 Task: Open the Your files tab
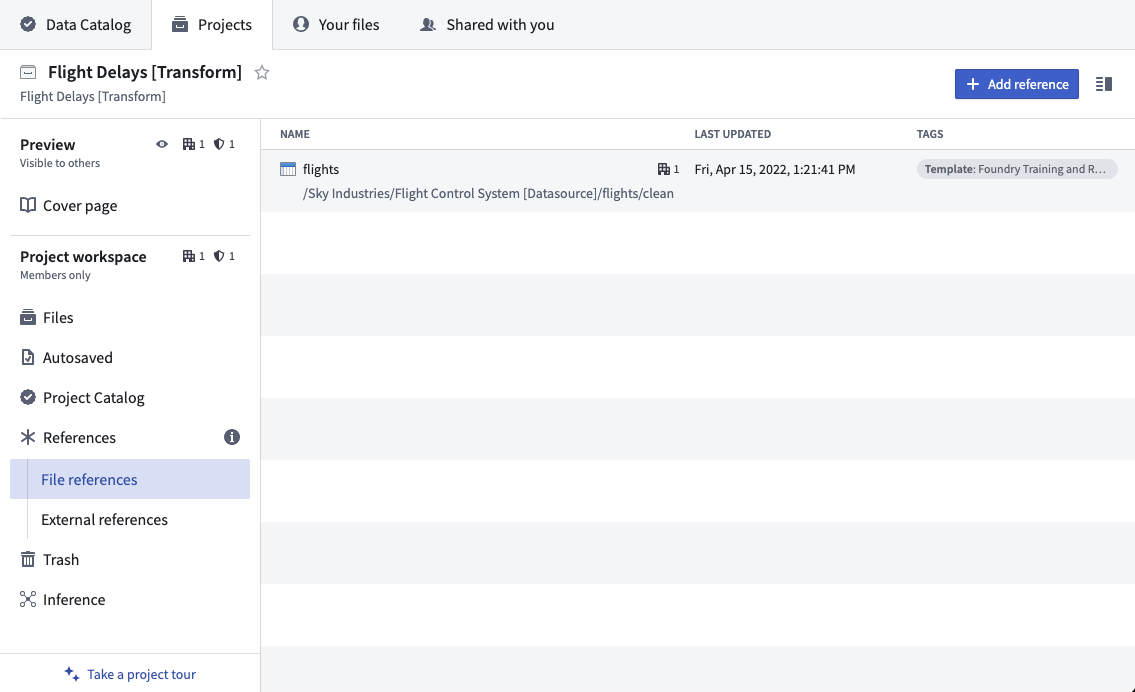point(336,25)
